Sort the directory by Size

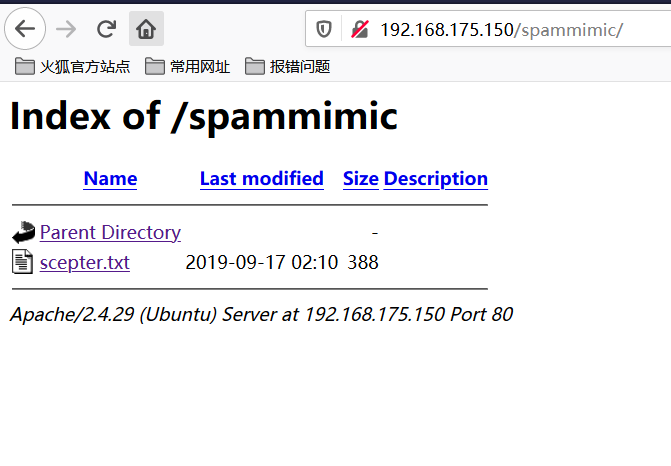point(360,179)
